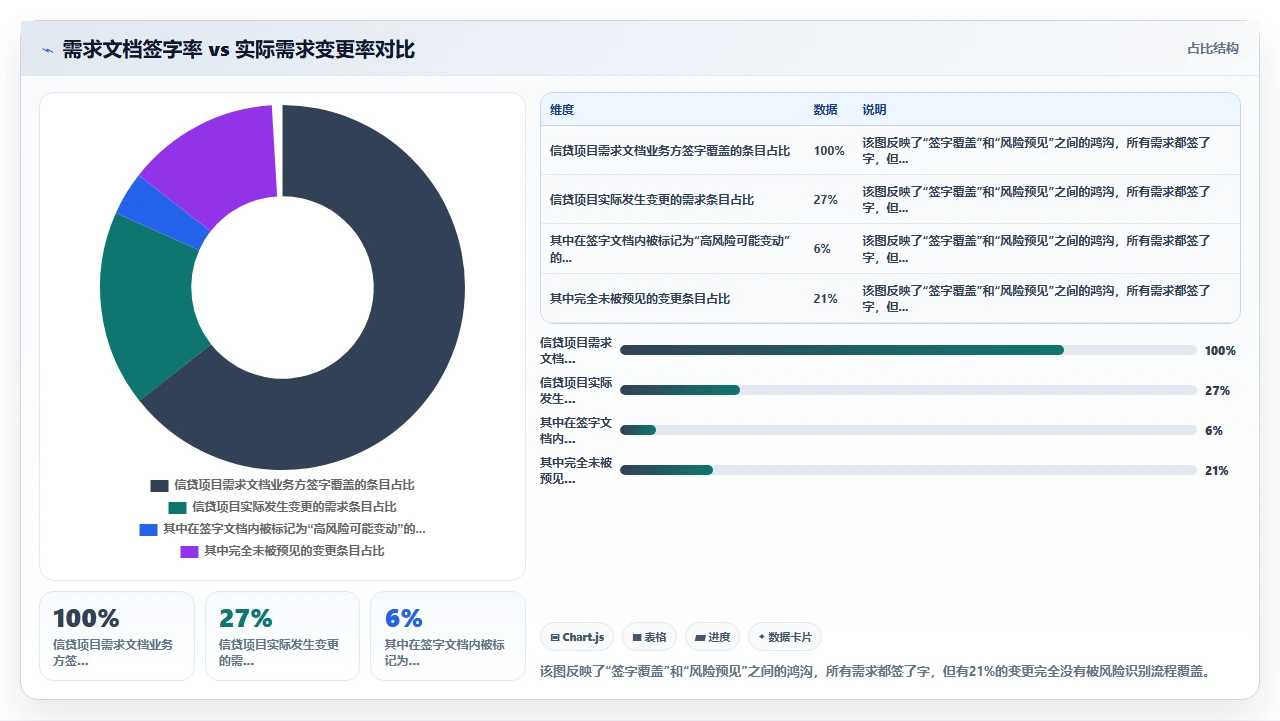Click the 100% progress bar
Viewport: 1280px width, 721px height.
[908, 350]
